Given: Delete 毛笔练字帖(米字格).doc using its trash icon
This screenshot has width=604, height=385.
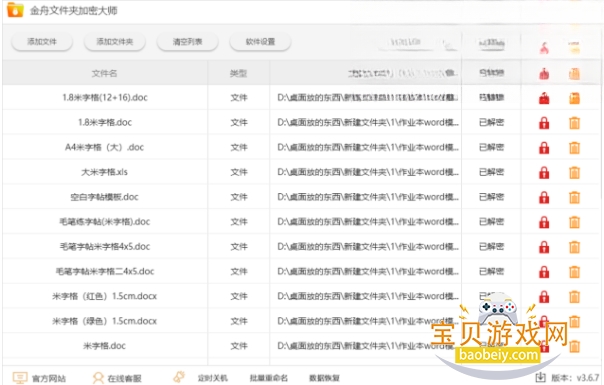Looking at the screenshot, I should [x=574, y=222].
